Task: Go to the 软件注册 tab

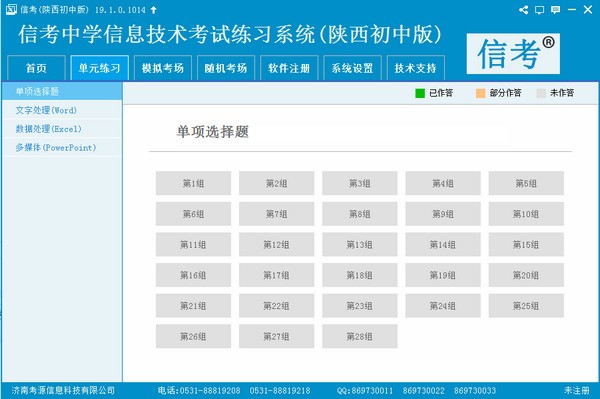Action: pos(289,68)
